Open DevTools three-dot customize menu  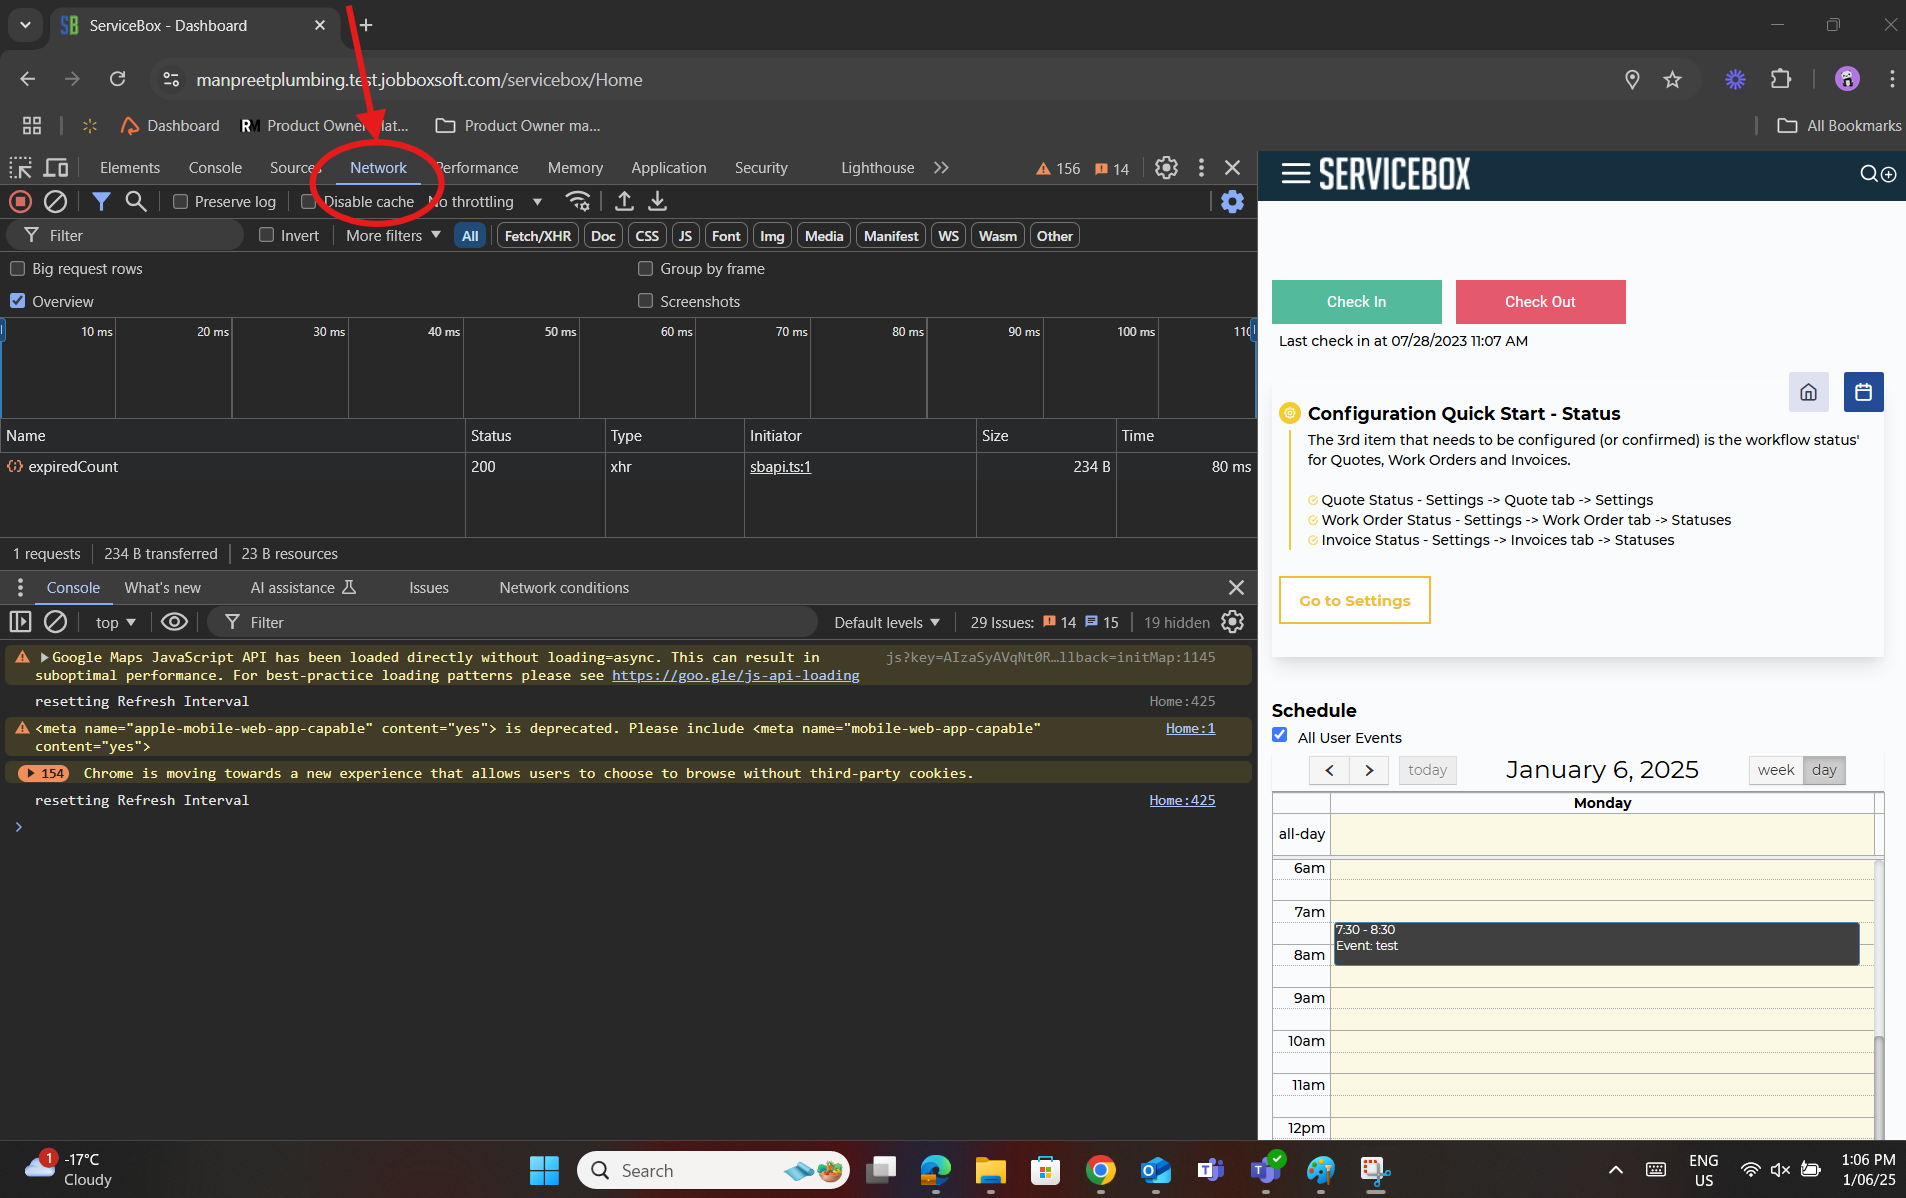[1201, 168]
